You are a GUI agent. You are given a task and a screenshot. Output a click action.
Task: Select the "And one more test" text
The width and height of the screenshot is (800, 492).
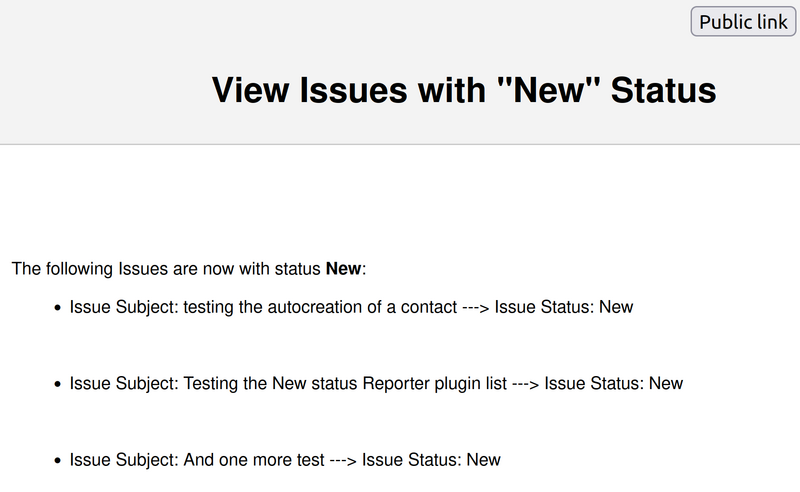(254, 460)
